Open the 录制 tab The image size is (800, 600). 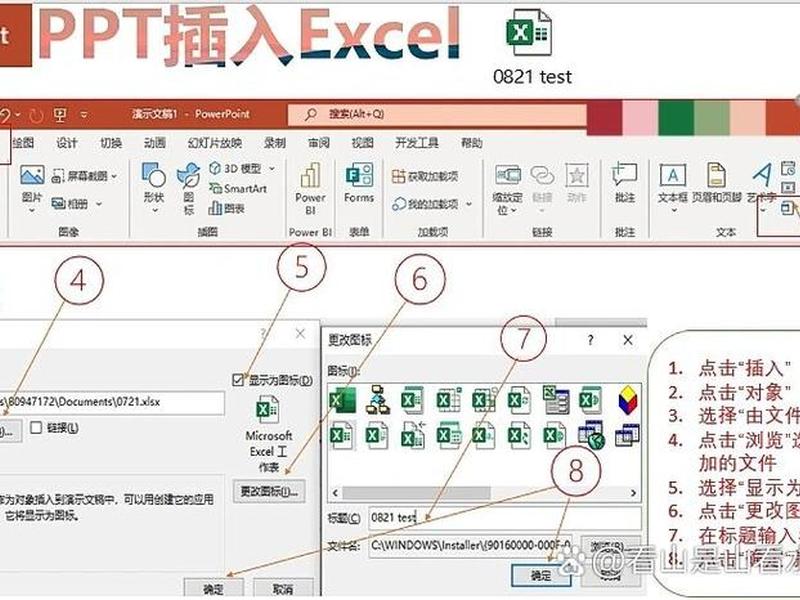coord(274,143)
